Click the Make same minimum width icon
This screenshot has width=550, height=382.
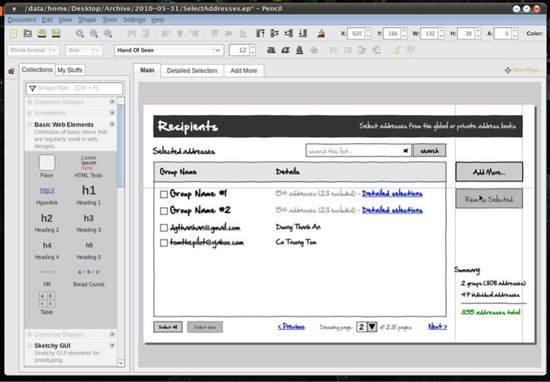(x=289, y=33)
